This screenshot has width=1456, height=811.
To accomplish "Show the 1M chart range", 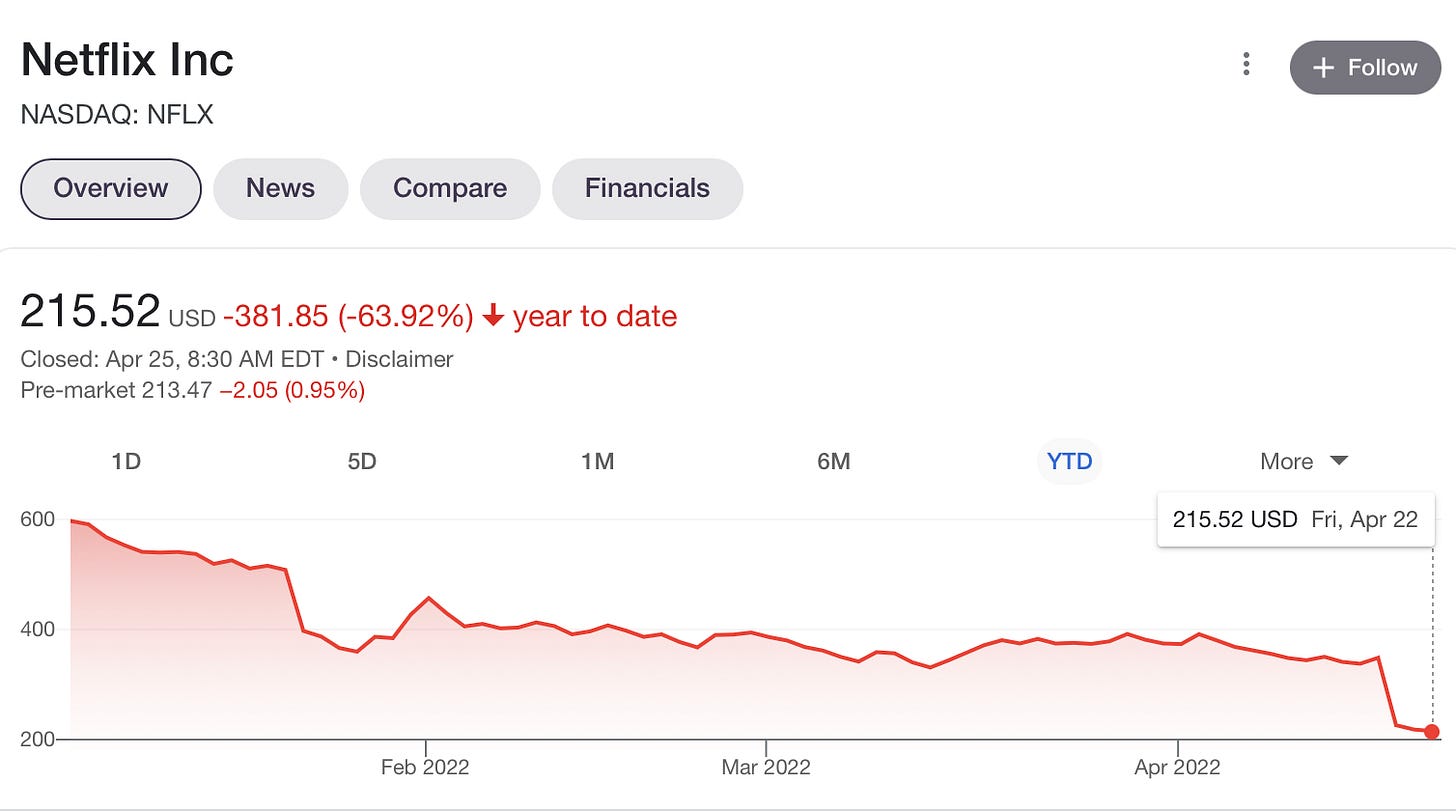I will coord(598,461).
